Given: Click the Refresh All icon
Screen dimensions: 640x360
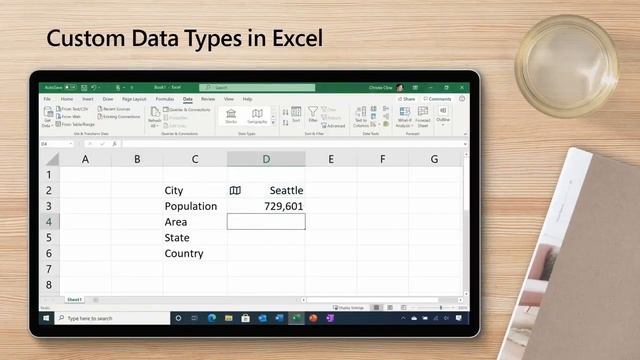Looking at the screenshot, I should (155, 111).
